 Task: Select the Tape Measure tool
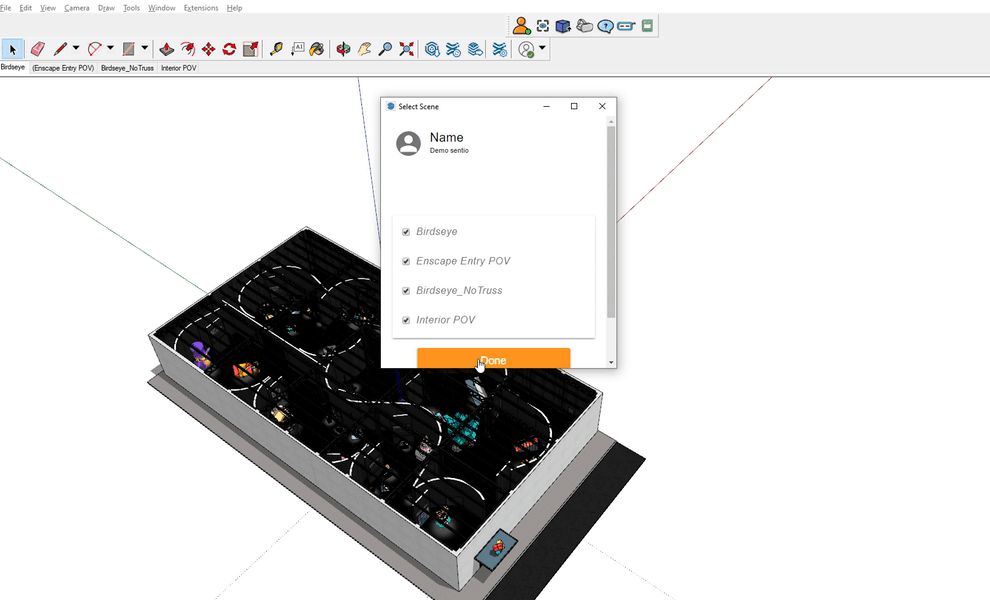[x=276, y=49]
